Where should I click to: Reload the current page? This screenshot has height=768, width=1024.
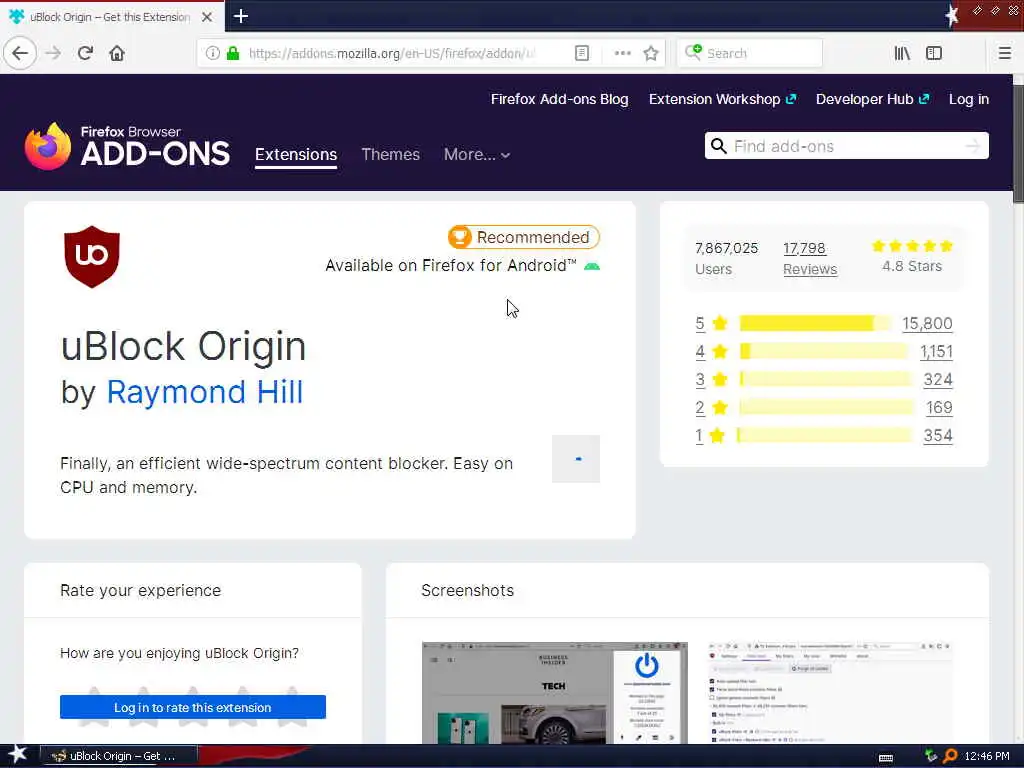pyautogui.click(x=85, y=53)
